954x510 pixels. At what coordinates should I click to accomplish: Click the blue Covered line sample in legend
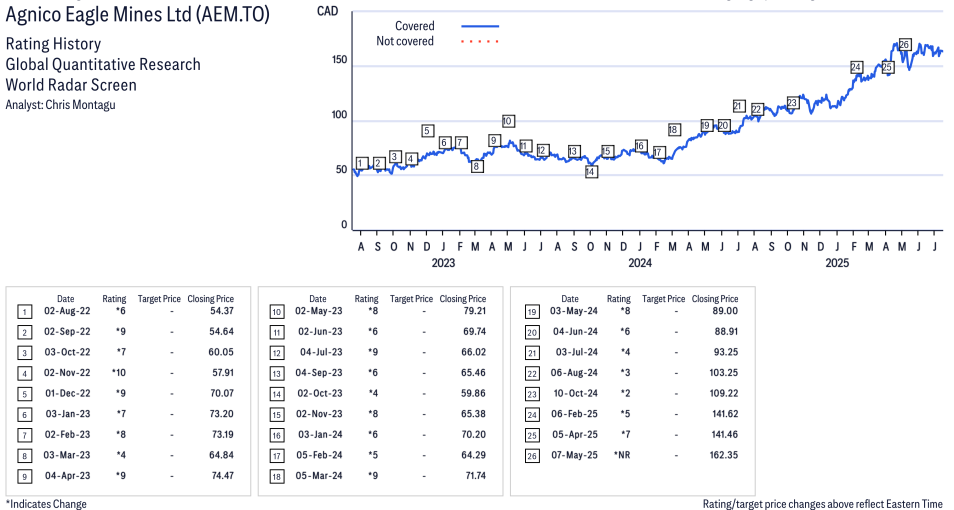(x=480, y=26)
